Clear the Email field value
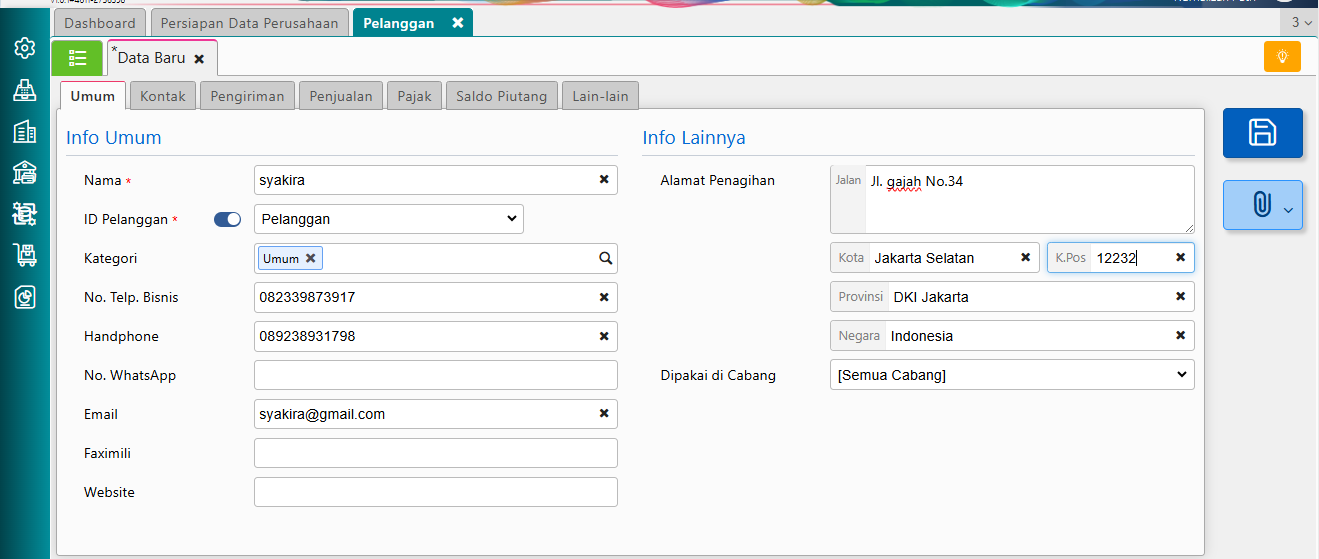 604,414
